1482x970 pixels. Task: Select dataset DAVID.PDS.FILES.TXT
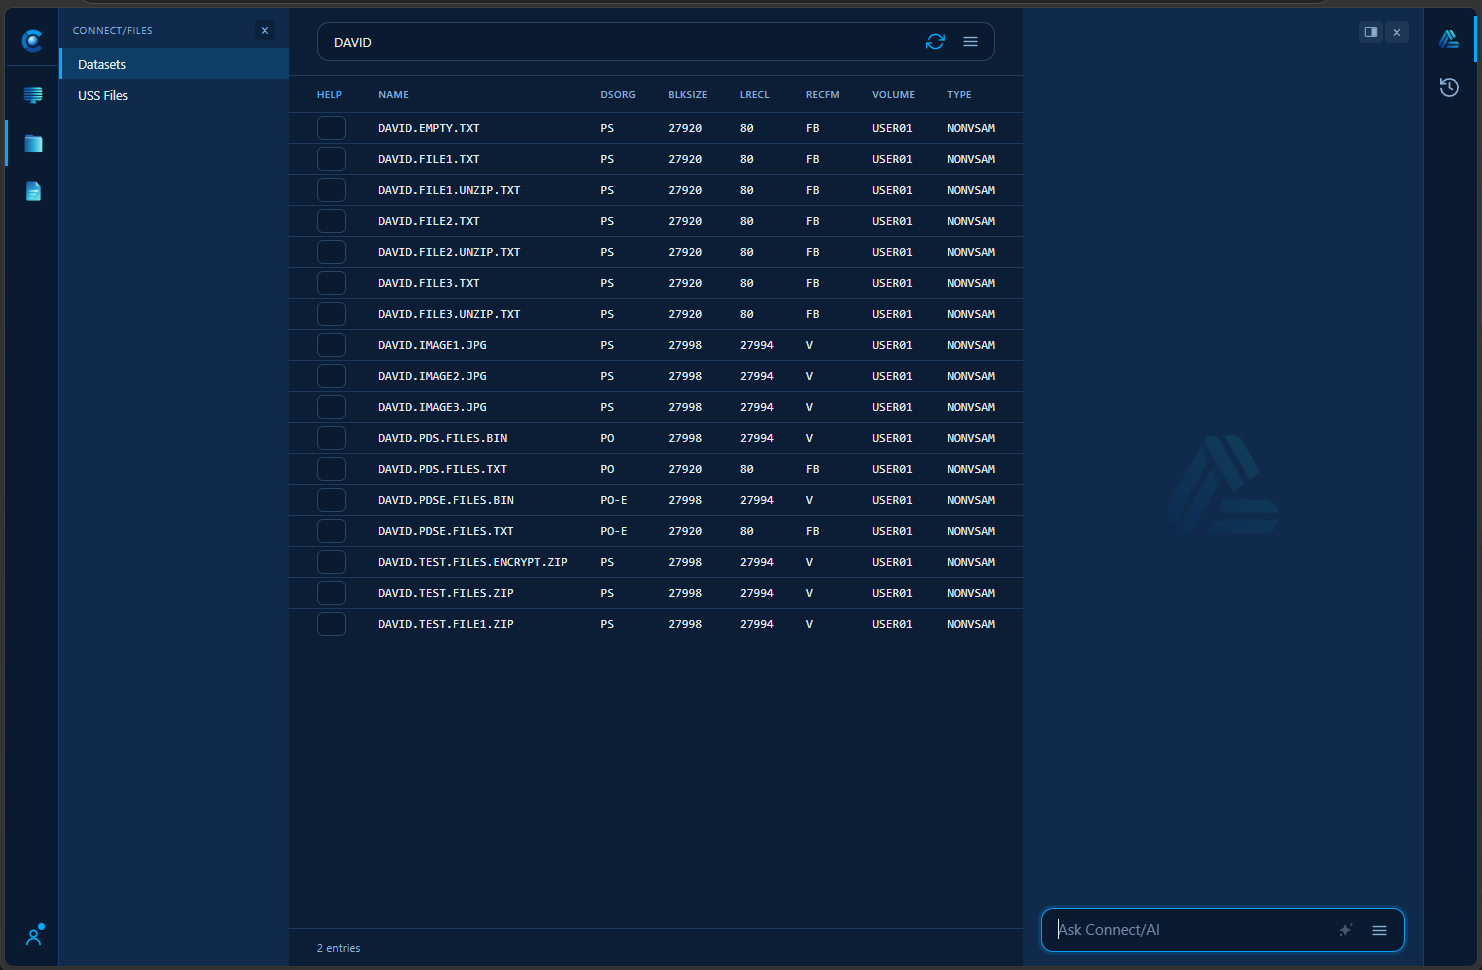pyautogui.click(x=442, y=469)
